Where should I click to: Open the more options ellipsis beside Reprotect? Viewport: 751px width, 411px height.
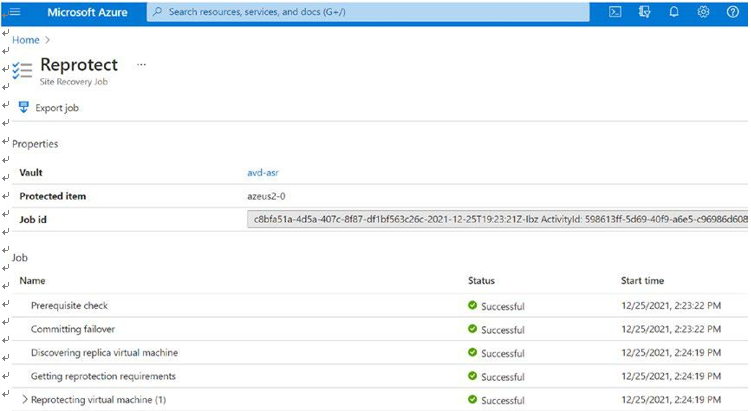click(x=141, y=64)
